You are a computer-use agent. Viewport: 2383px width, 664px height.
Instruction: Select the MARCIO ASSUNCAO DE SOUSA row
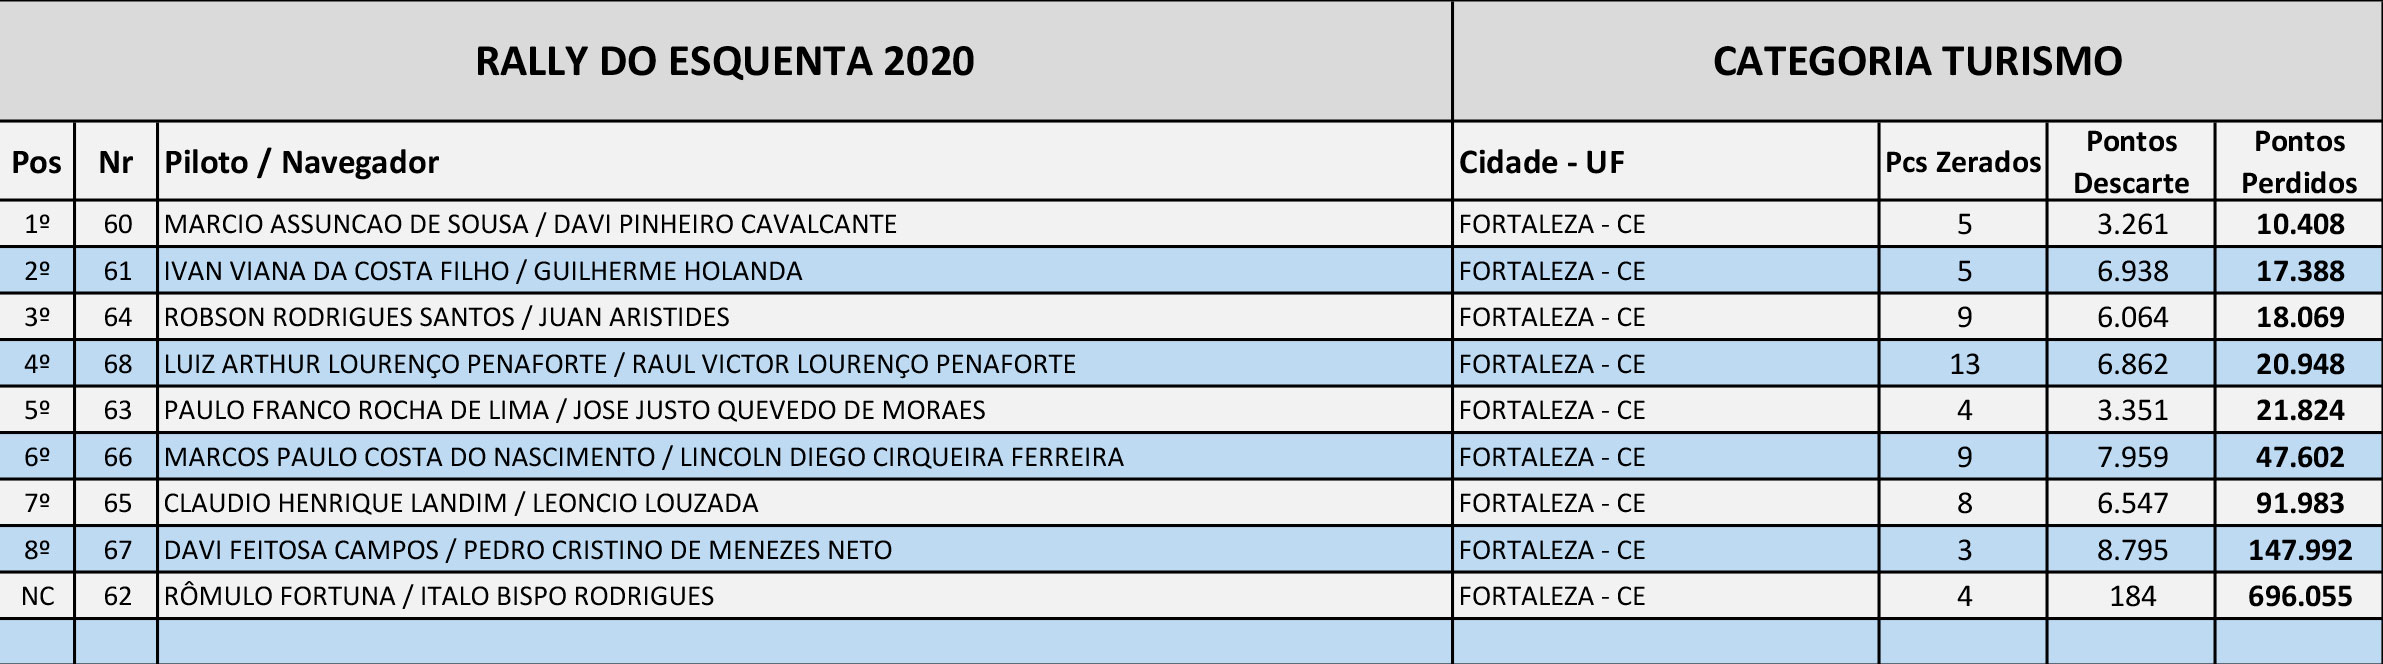point(530,224)
